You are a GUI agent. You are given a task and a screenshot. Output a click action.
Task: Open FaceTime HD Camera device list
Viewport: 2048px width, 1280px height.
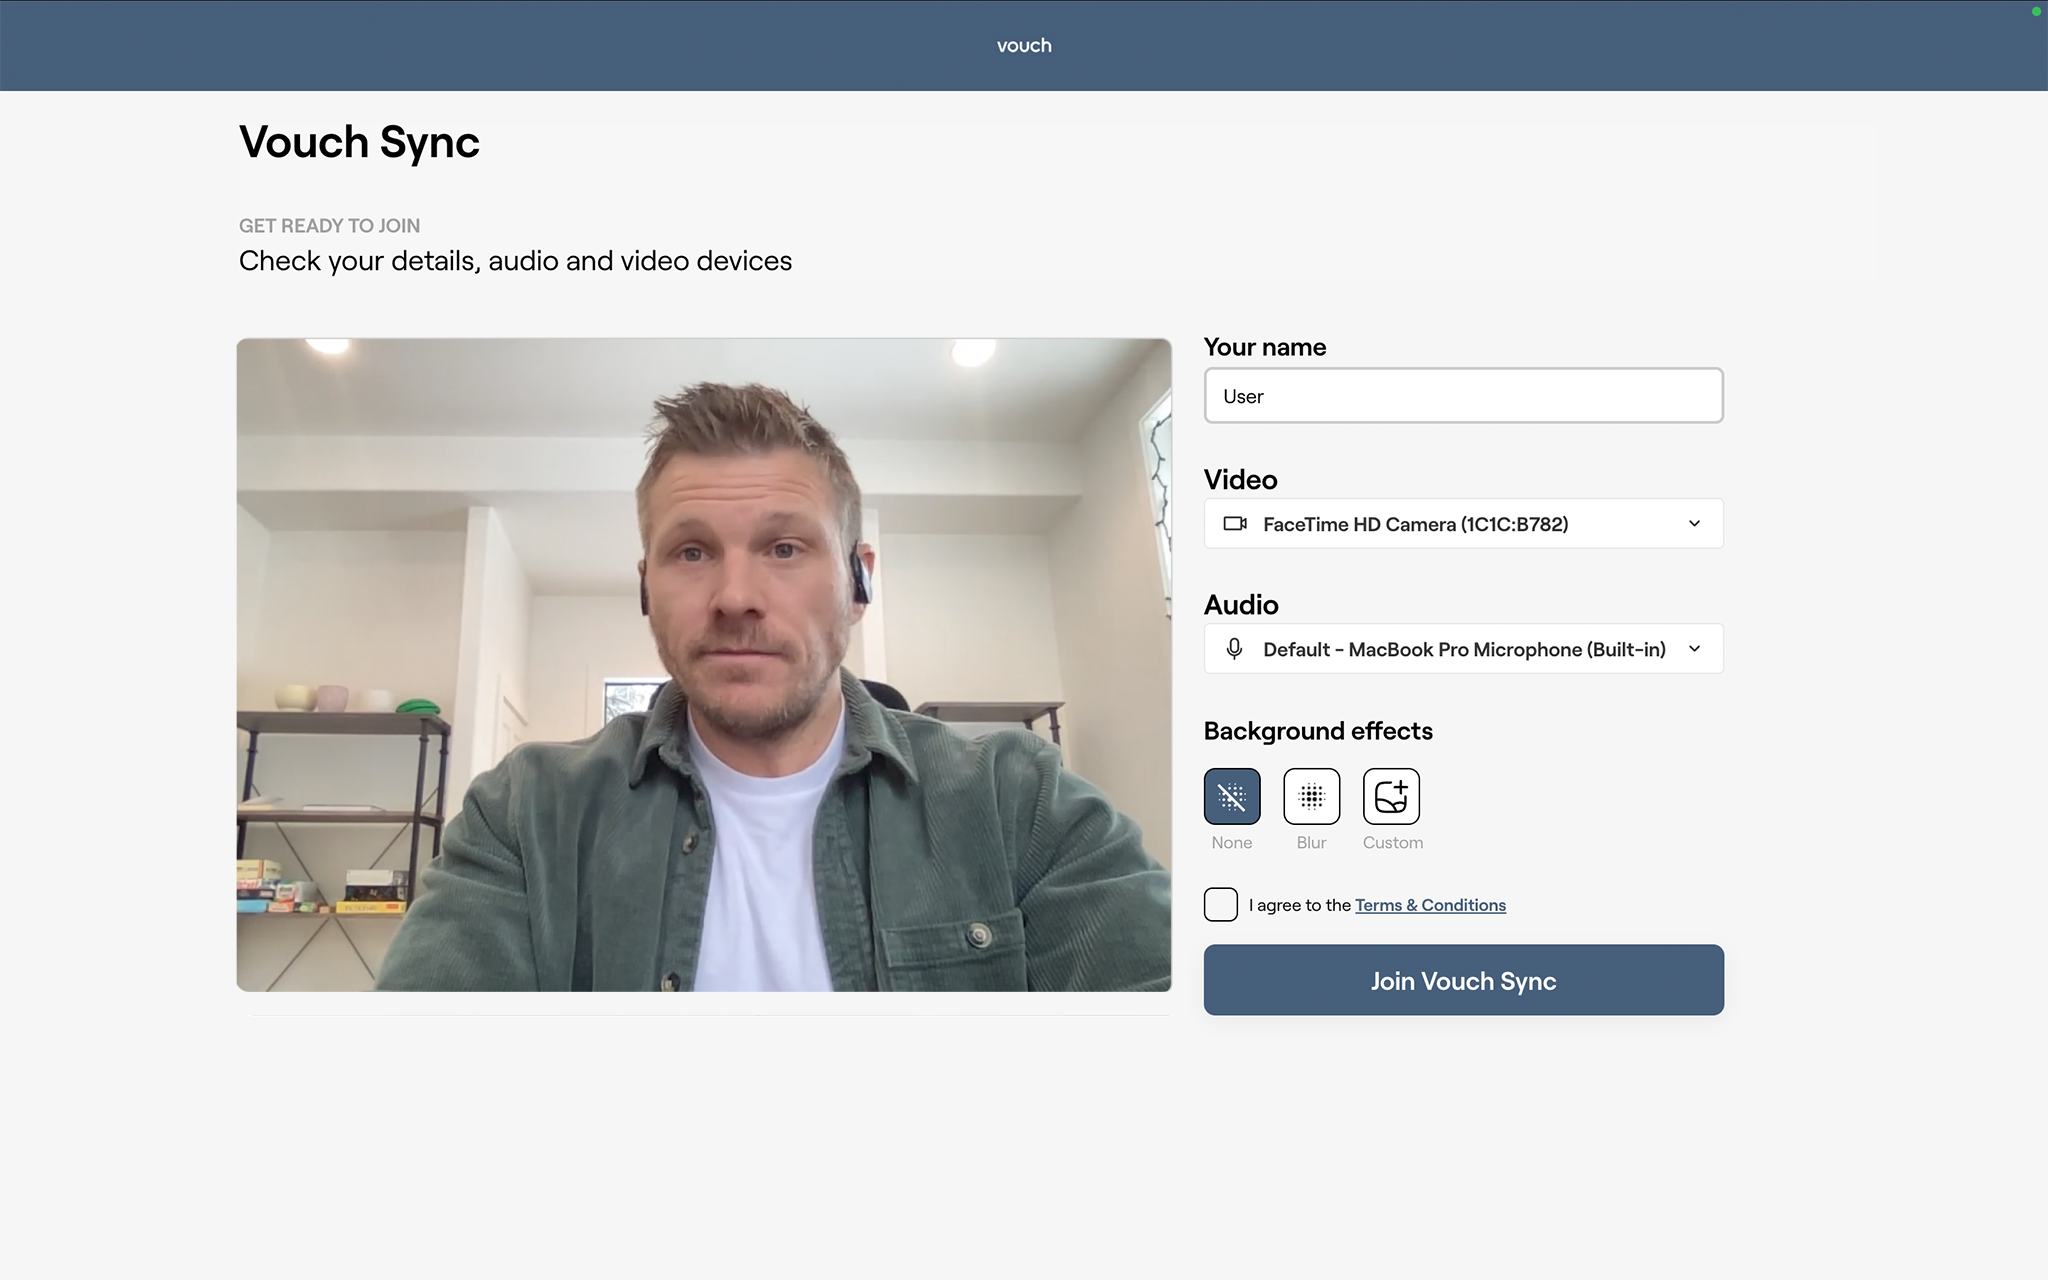click(1464, 524)
